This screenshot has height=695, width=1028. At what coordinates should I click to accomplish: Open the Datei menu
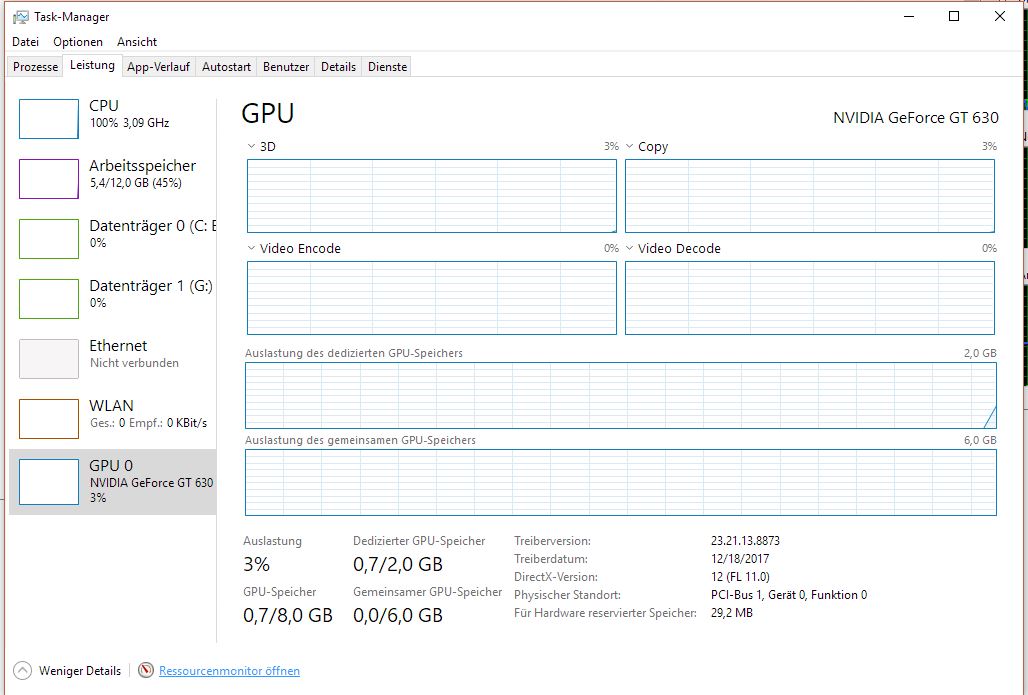click(x=26, y=42)
